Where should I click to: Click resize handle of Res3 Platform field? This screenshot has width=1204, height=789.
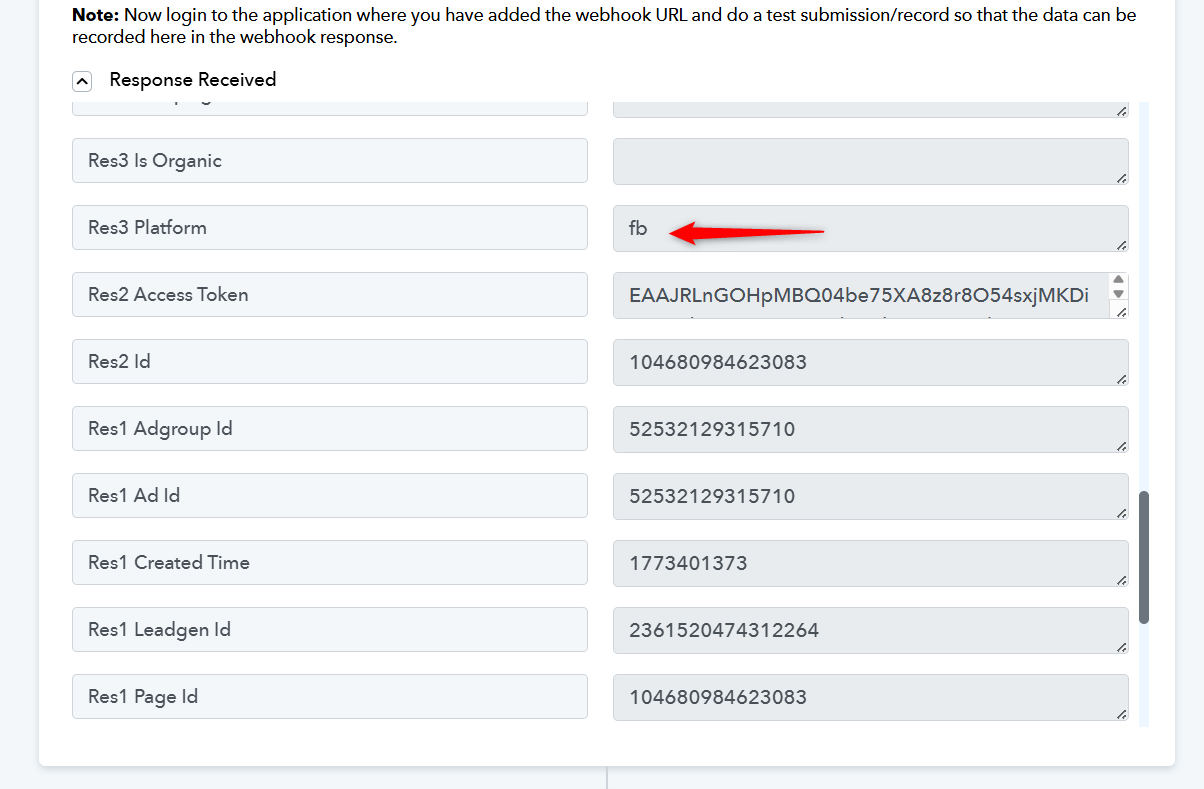click(1121, 245)
